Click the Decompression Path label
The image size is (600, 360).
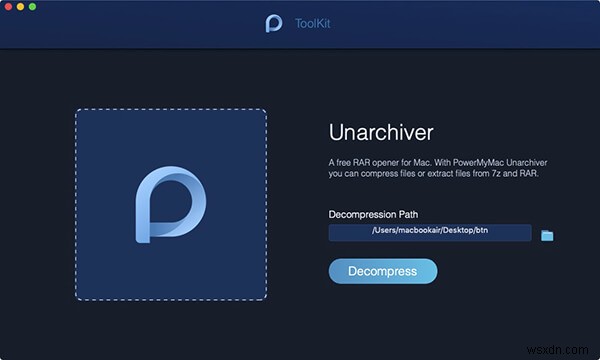tap(373, 214)
